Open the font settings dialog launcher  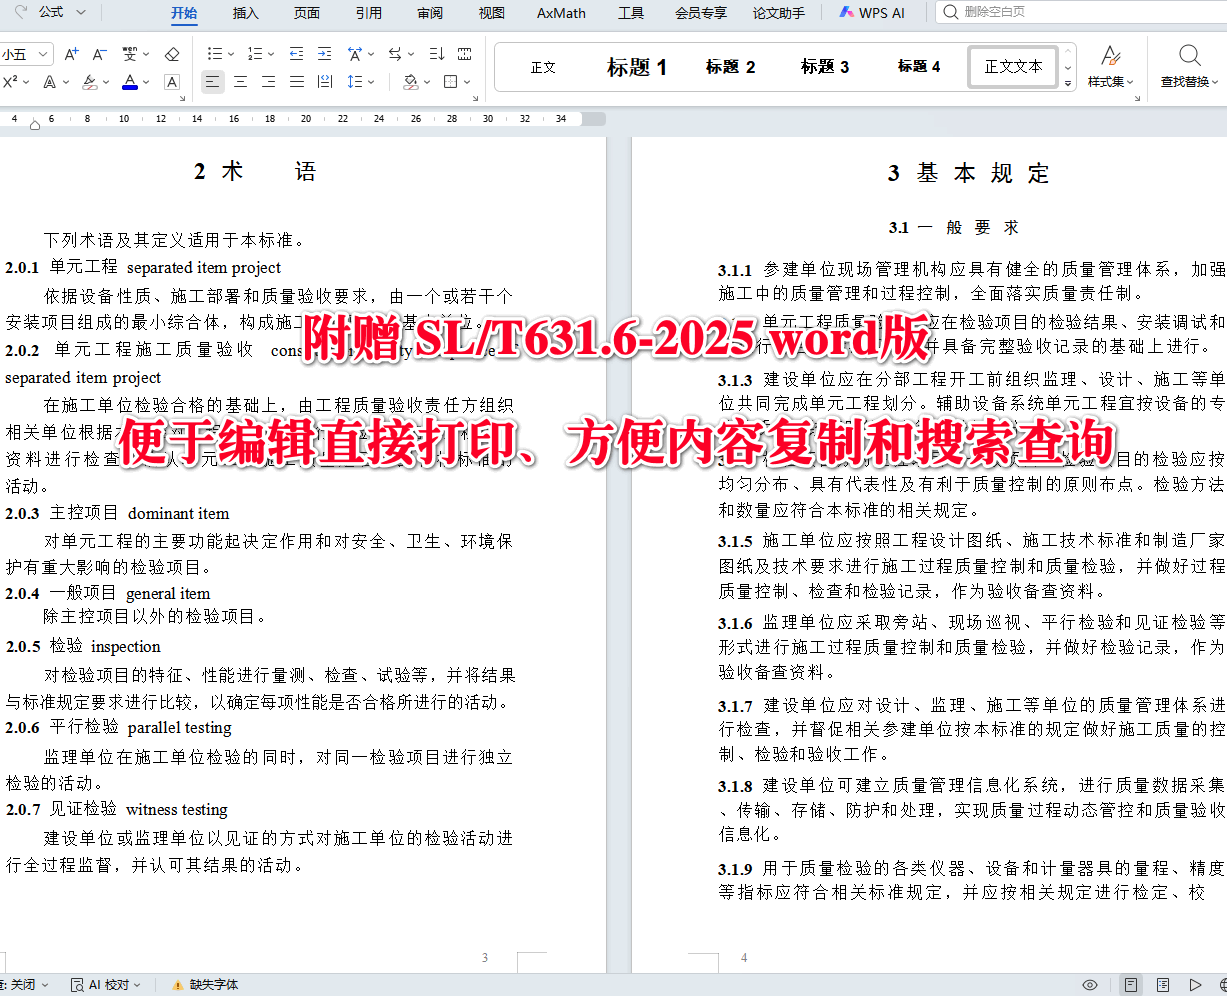coord(182,98)
